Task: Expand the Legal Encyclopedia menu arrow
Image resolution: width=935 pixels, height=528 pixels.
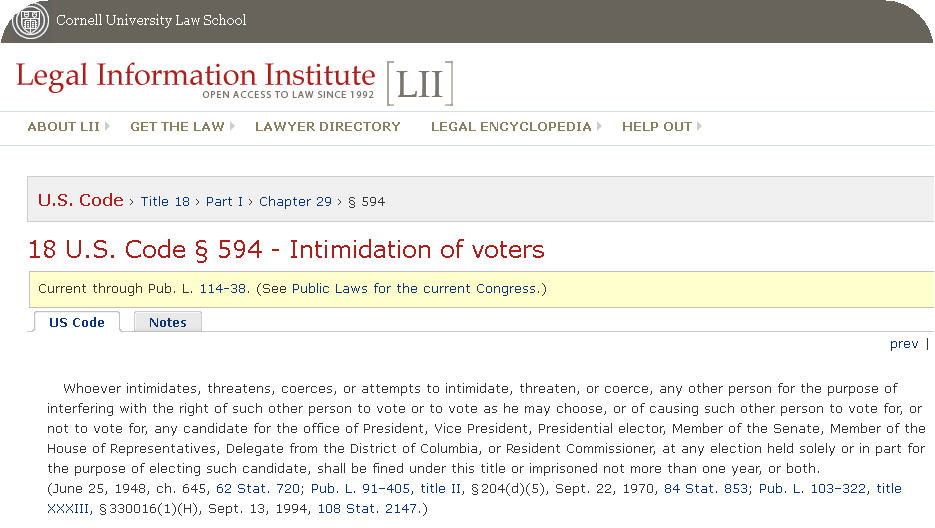Action: (x=599, y=126)
